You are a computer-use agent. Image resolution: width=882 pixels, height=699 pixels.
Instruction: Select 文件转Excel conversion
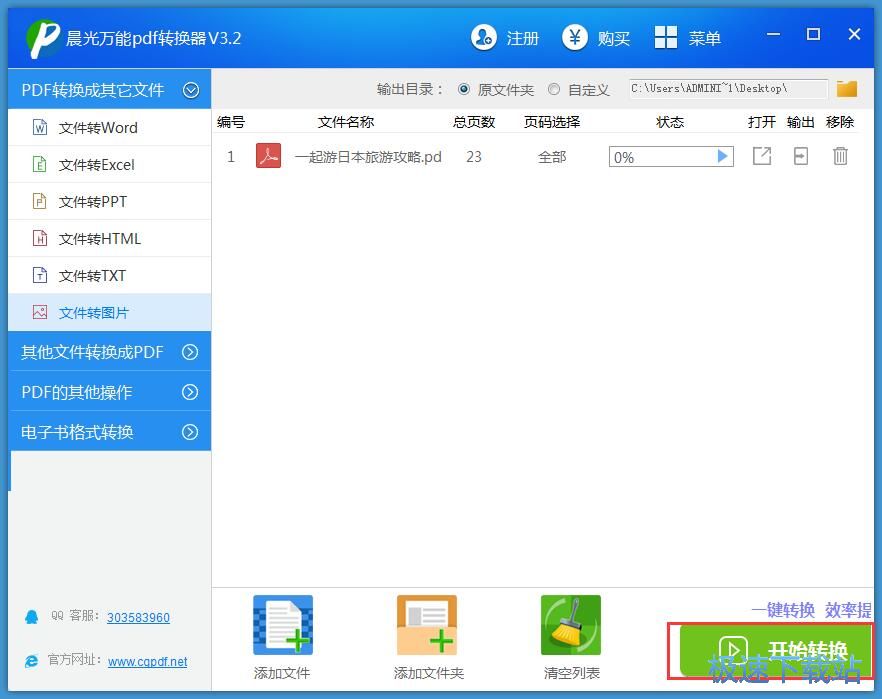tap(110, 165)
